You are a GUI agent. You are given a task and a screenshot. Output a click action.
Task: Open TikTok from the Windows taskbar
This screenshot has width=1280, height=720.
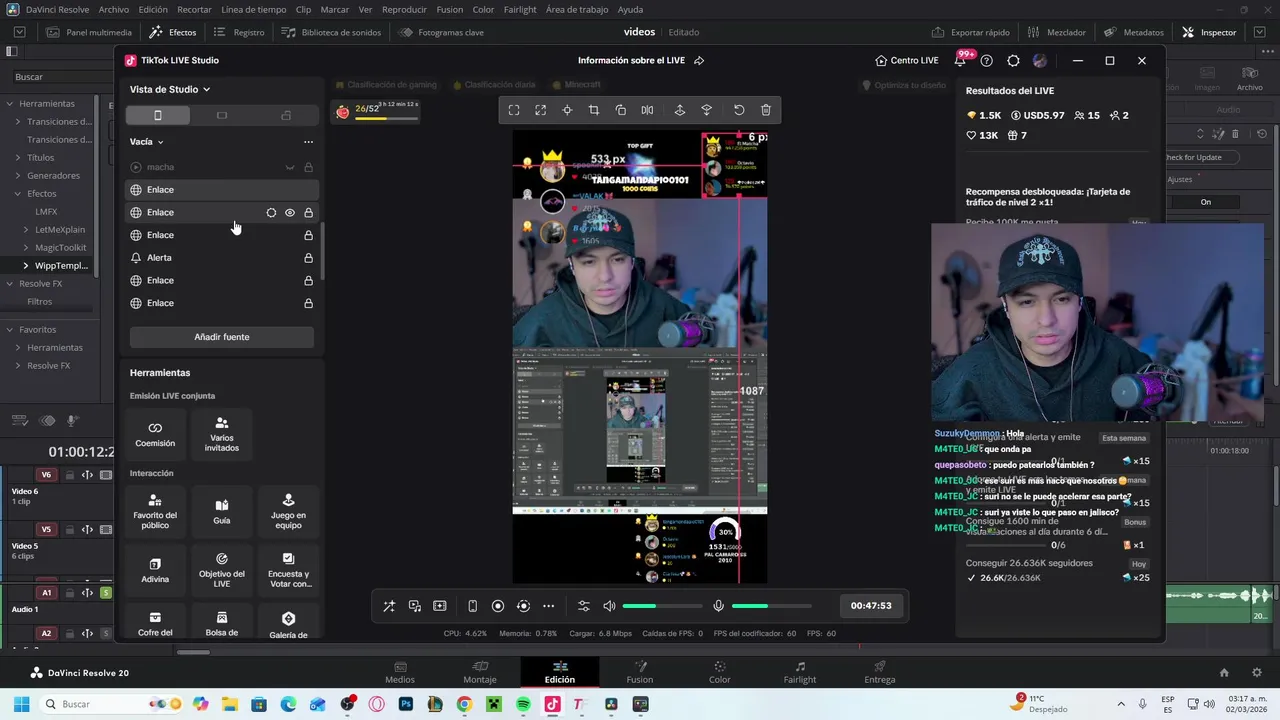point(552,704)
